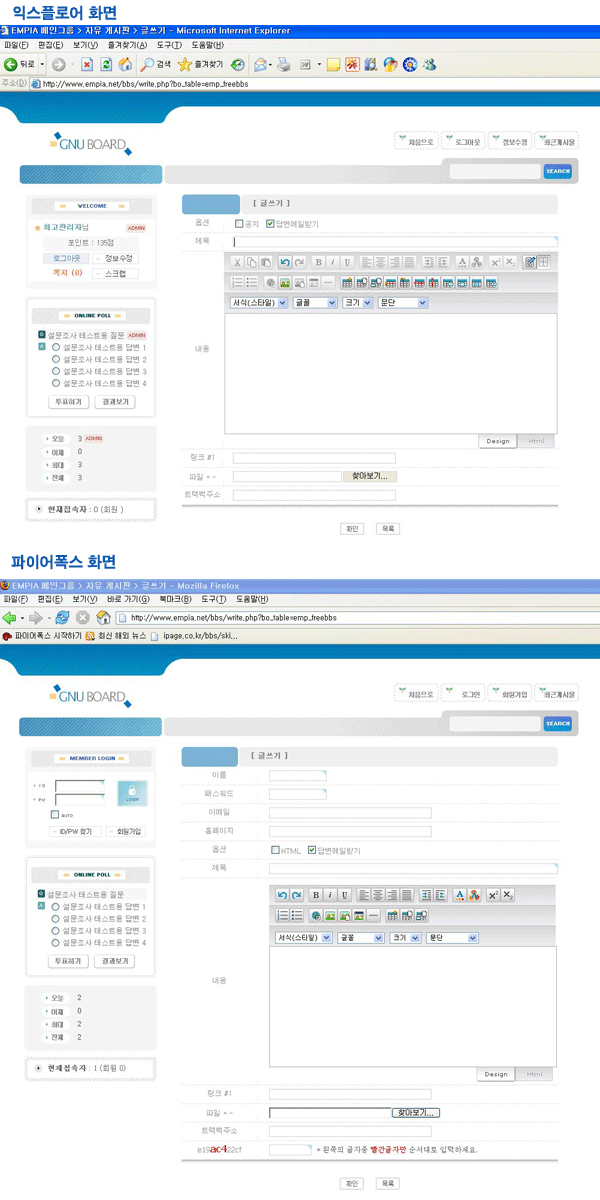Click 로그아웃 link in Explorer top navigation
The width and height of the screenshot is (600, 1200).
pyautogui.click(x=465, y=142)
